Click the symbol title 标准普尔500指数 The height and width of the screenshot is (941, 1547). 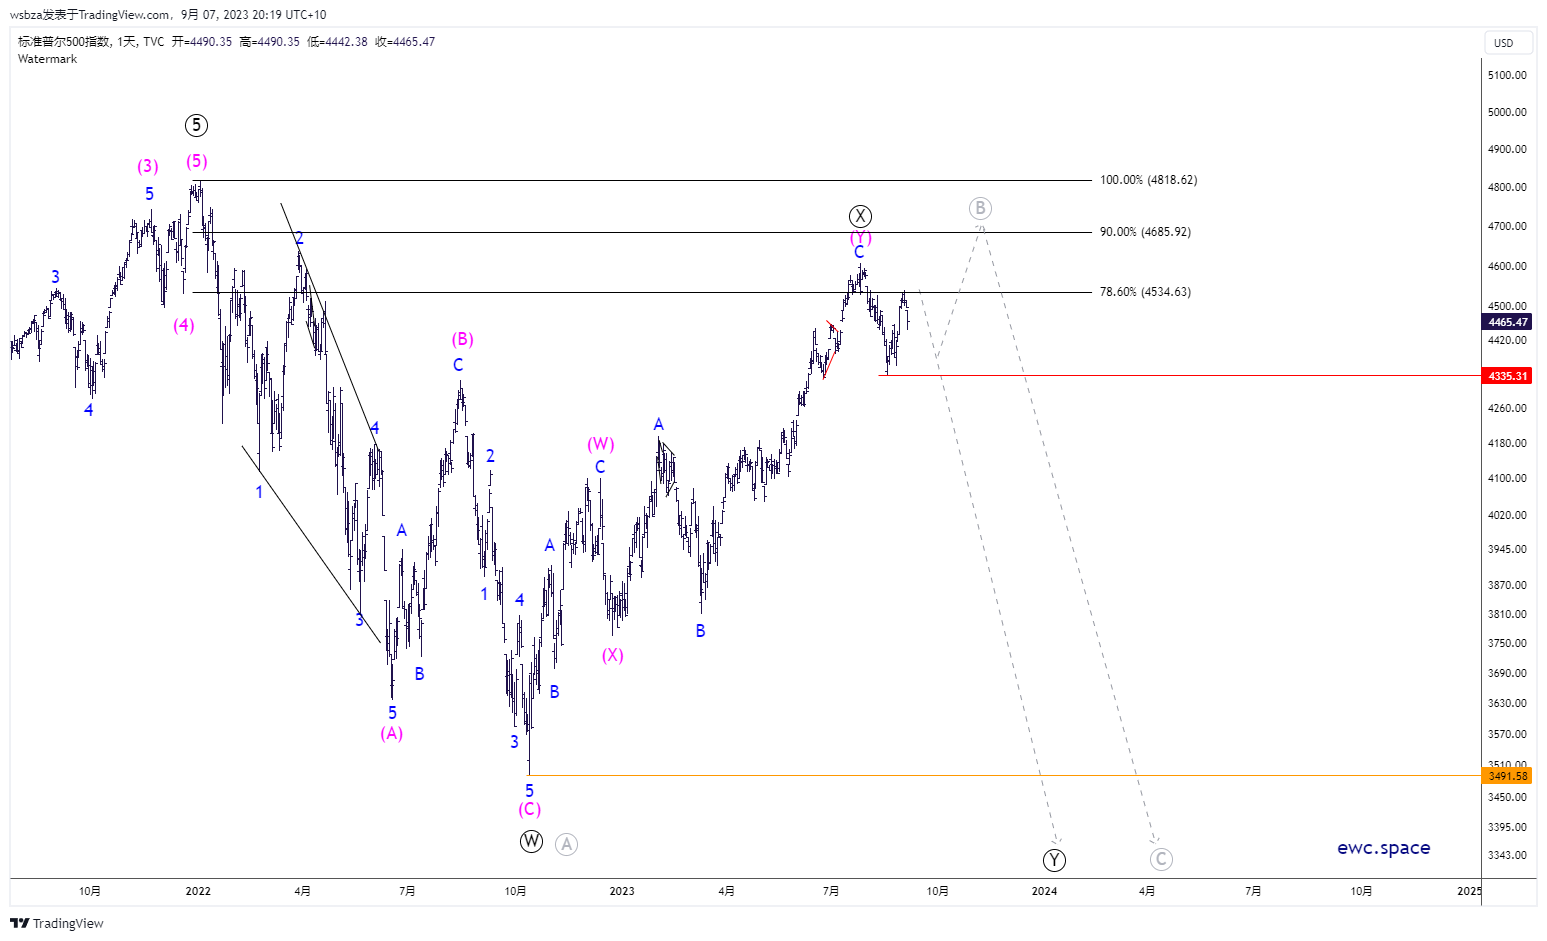(64, 42)
